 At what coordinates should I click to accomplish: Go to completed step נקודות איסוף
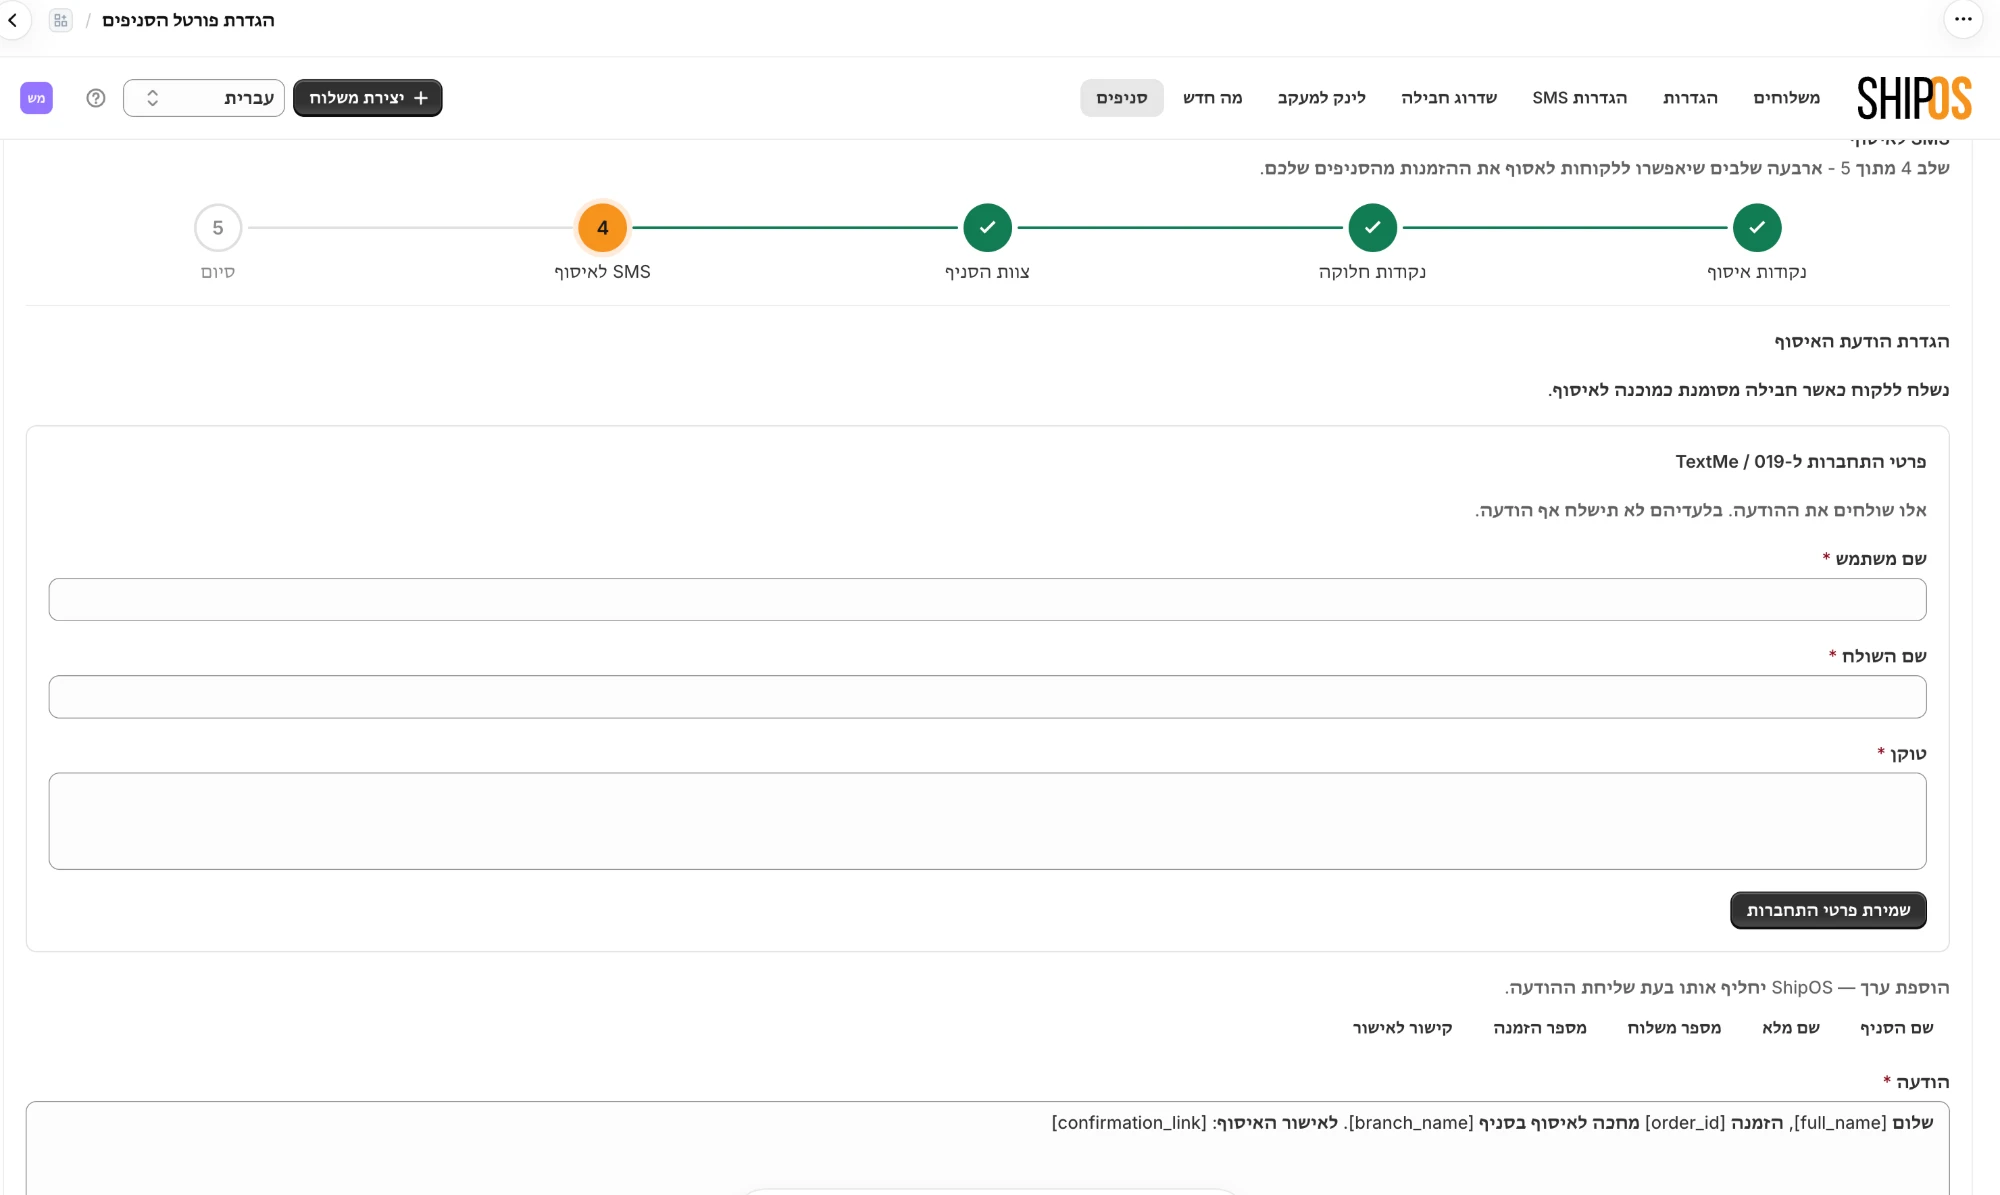(1757, 228)
